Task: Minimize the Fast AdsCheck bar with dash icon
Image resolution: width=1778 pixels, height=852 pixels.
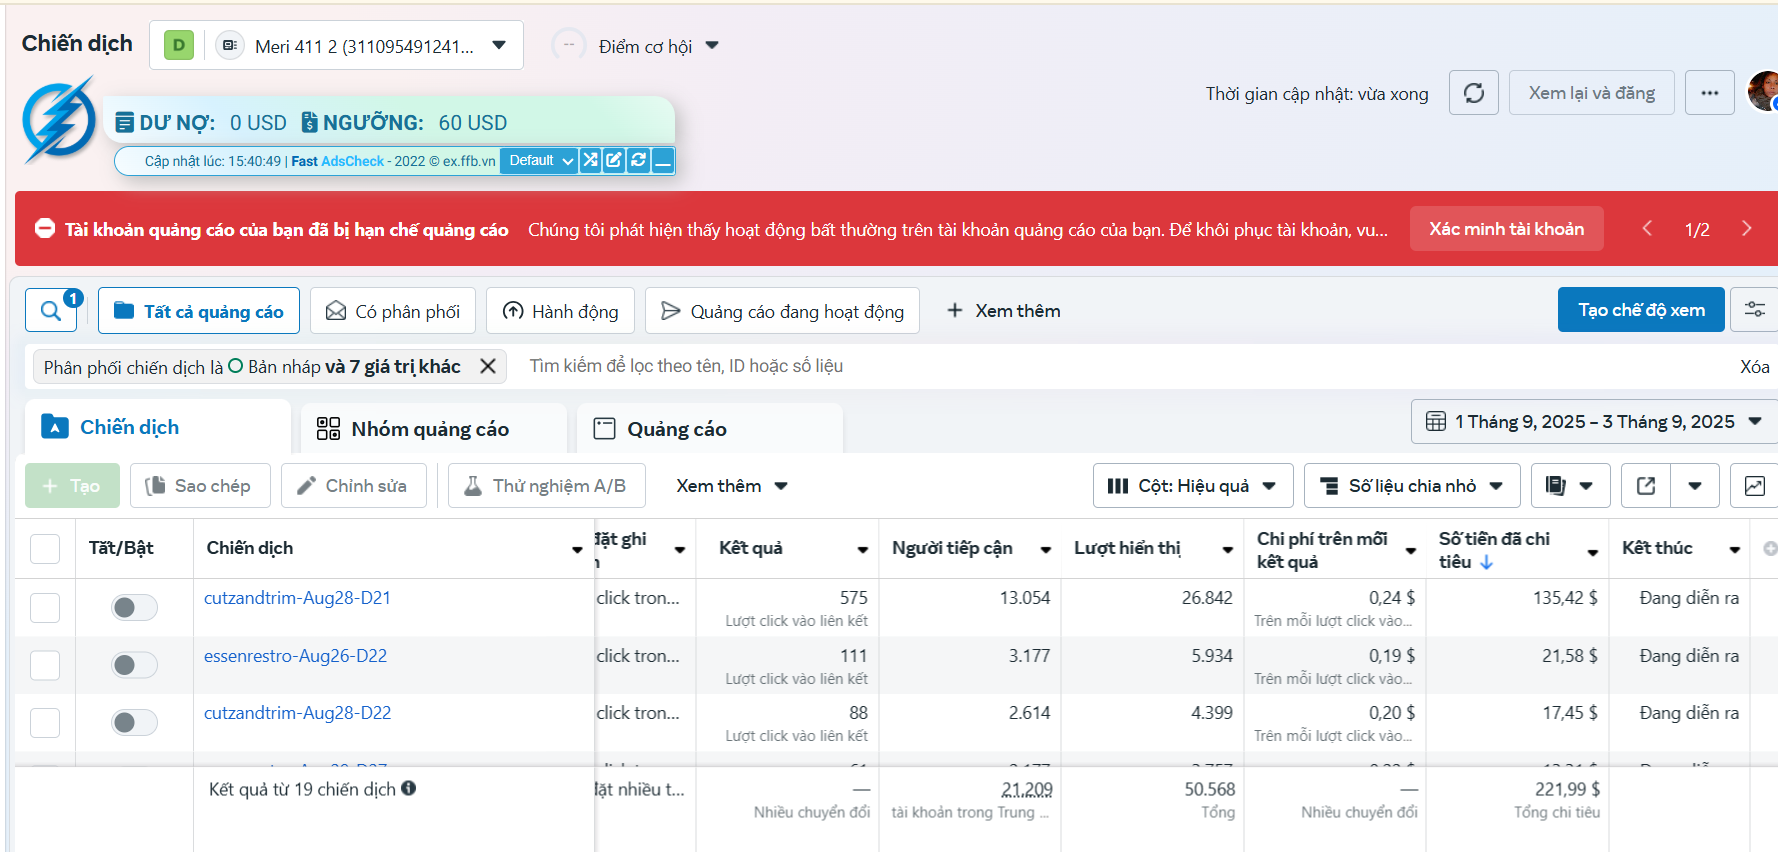Action: click(x=662, y=160)
